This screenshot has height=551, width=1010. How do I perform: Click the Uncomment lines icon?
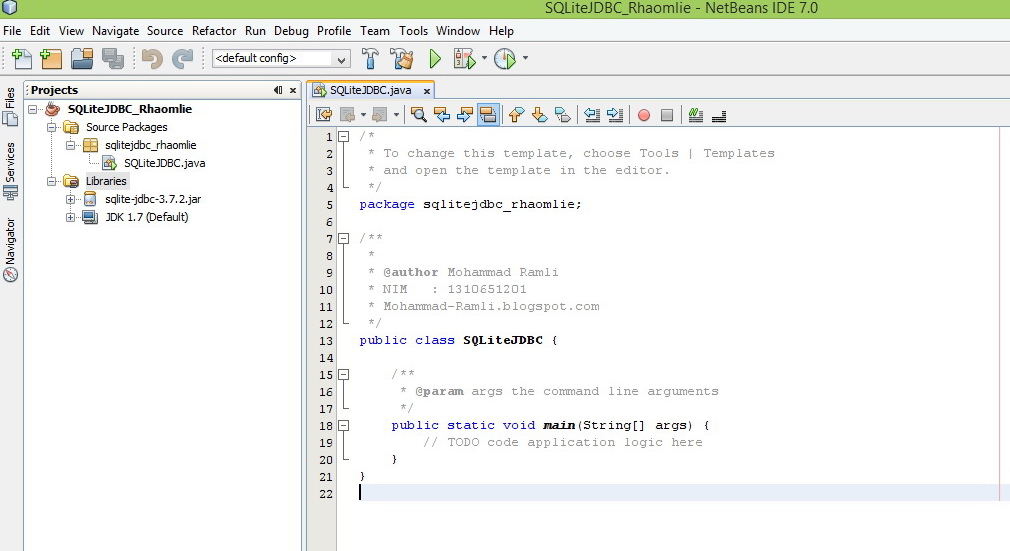pyautogui.click(x=719, y=115)
